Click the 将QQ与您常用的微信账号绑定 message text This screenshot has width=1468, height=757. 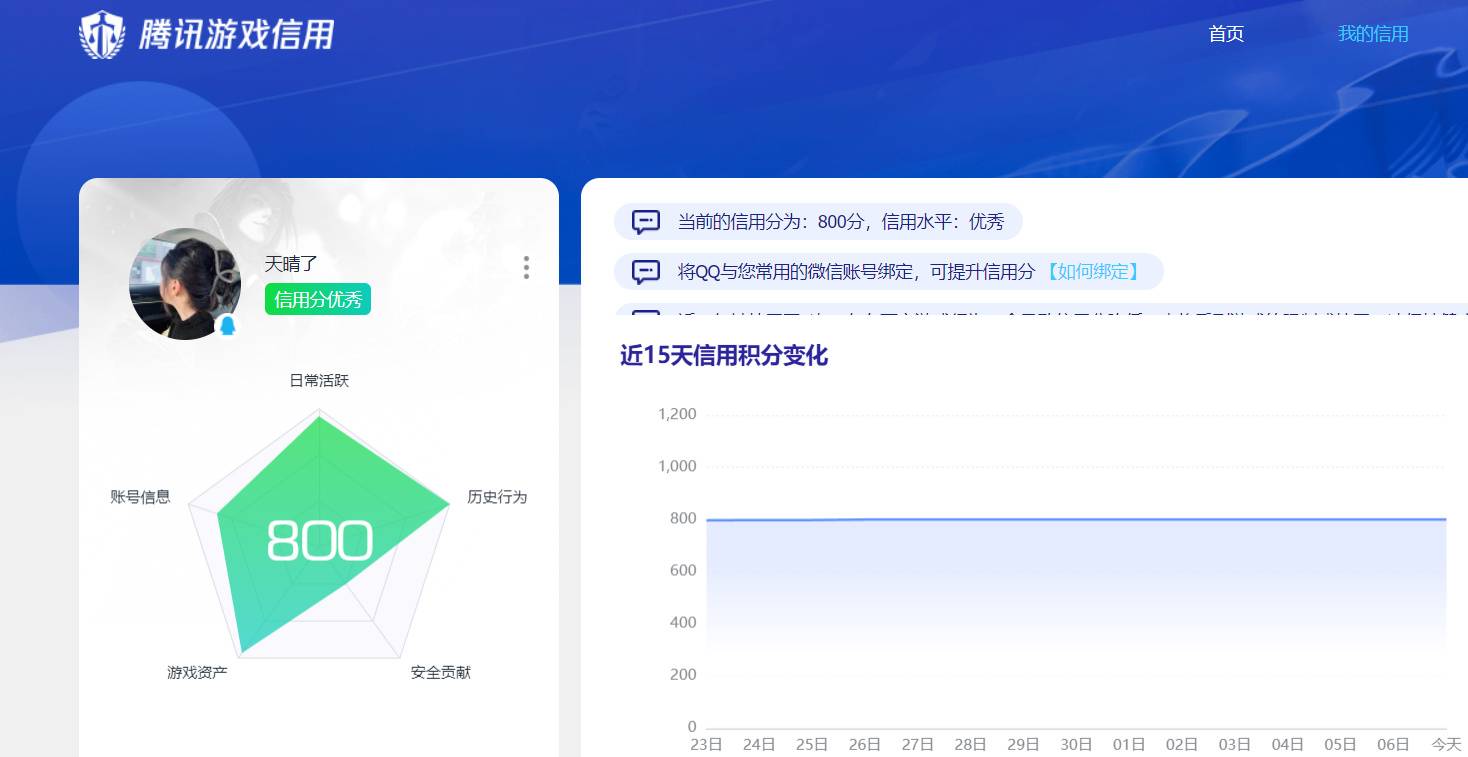tap(857, 271)
